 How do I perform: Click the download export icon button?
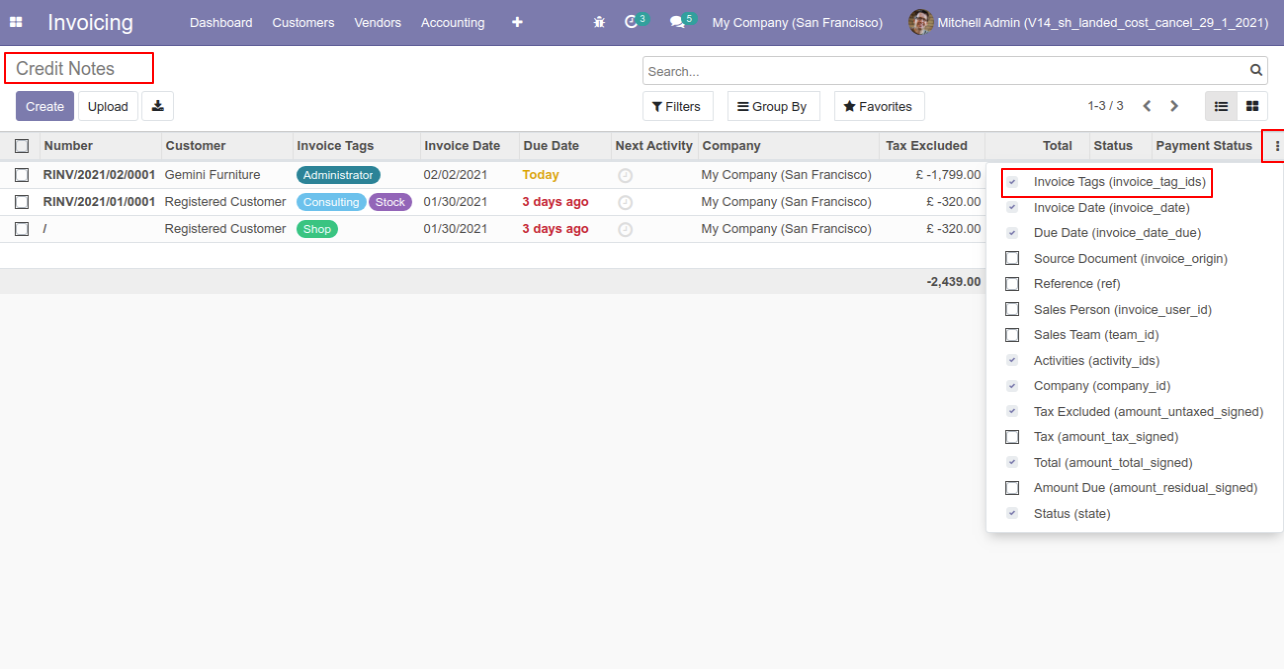tap(158, 106)
